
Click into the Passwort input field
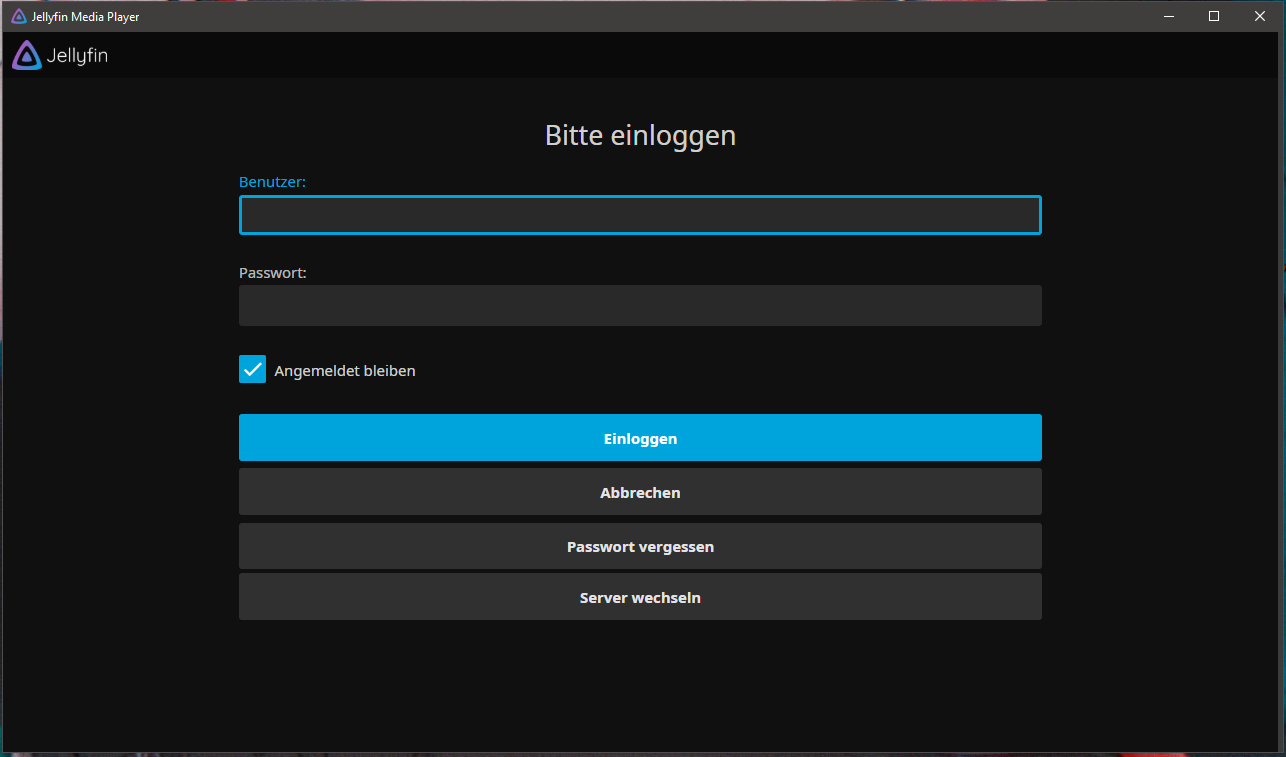pos(640,306)
